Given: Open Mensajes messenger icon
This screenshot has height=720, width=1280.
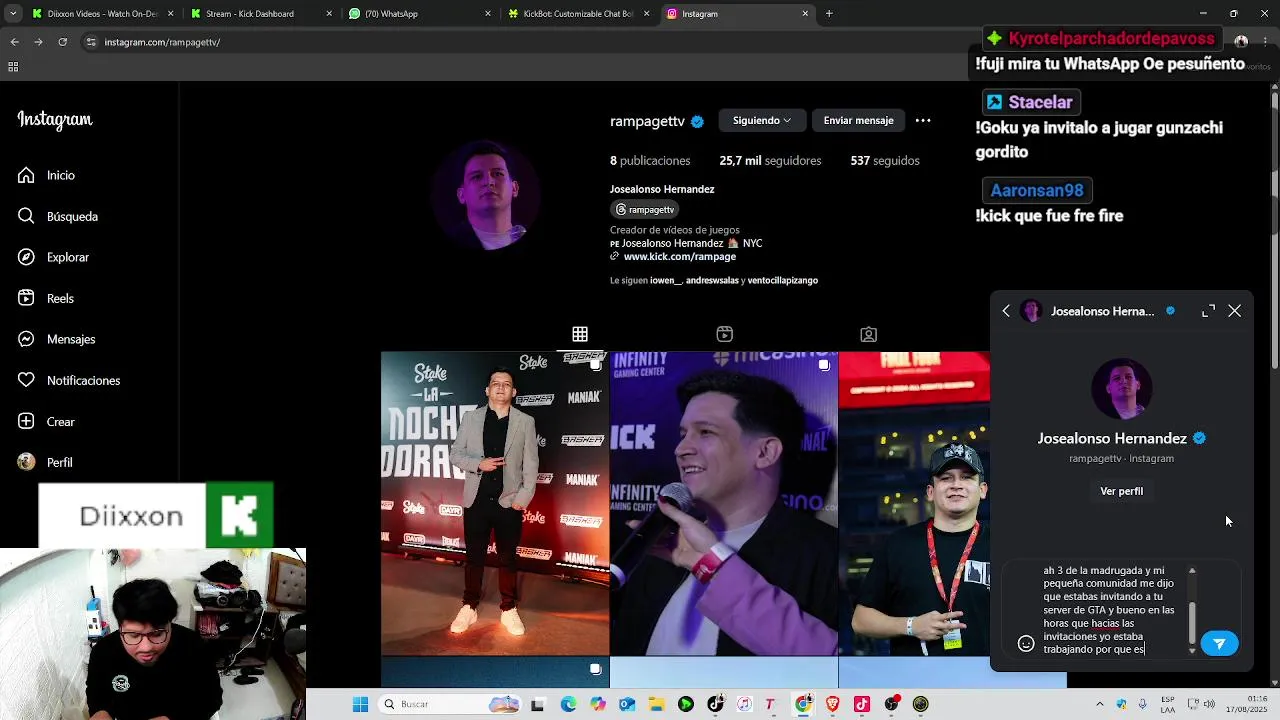Looking at the screenshot, I should coord(27,339).
